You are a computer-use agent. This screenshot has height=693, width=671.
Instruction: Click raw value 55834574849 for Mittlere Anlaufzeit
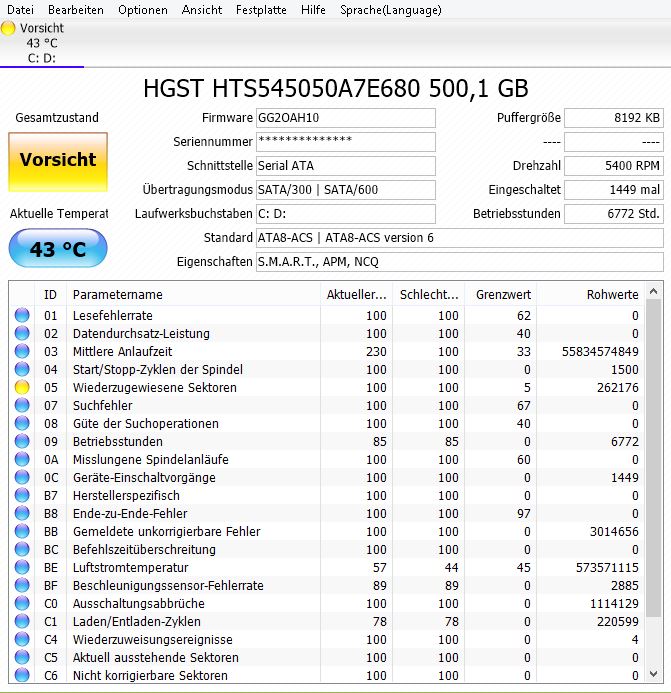coord(600,352)
